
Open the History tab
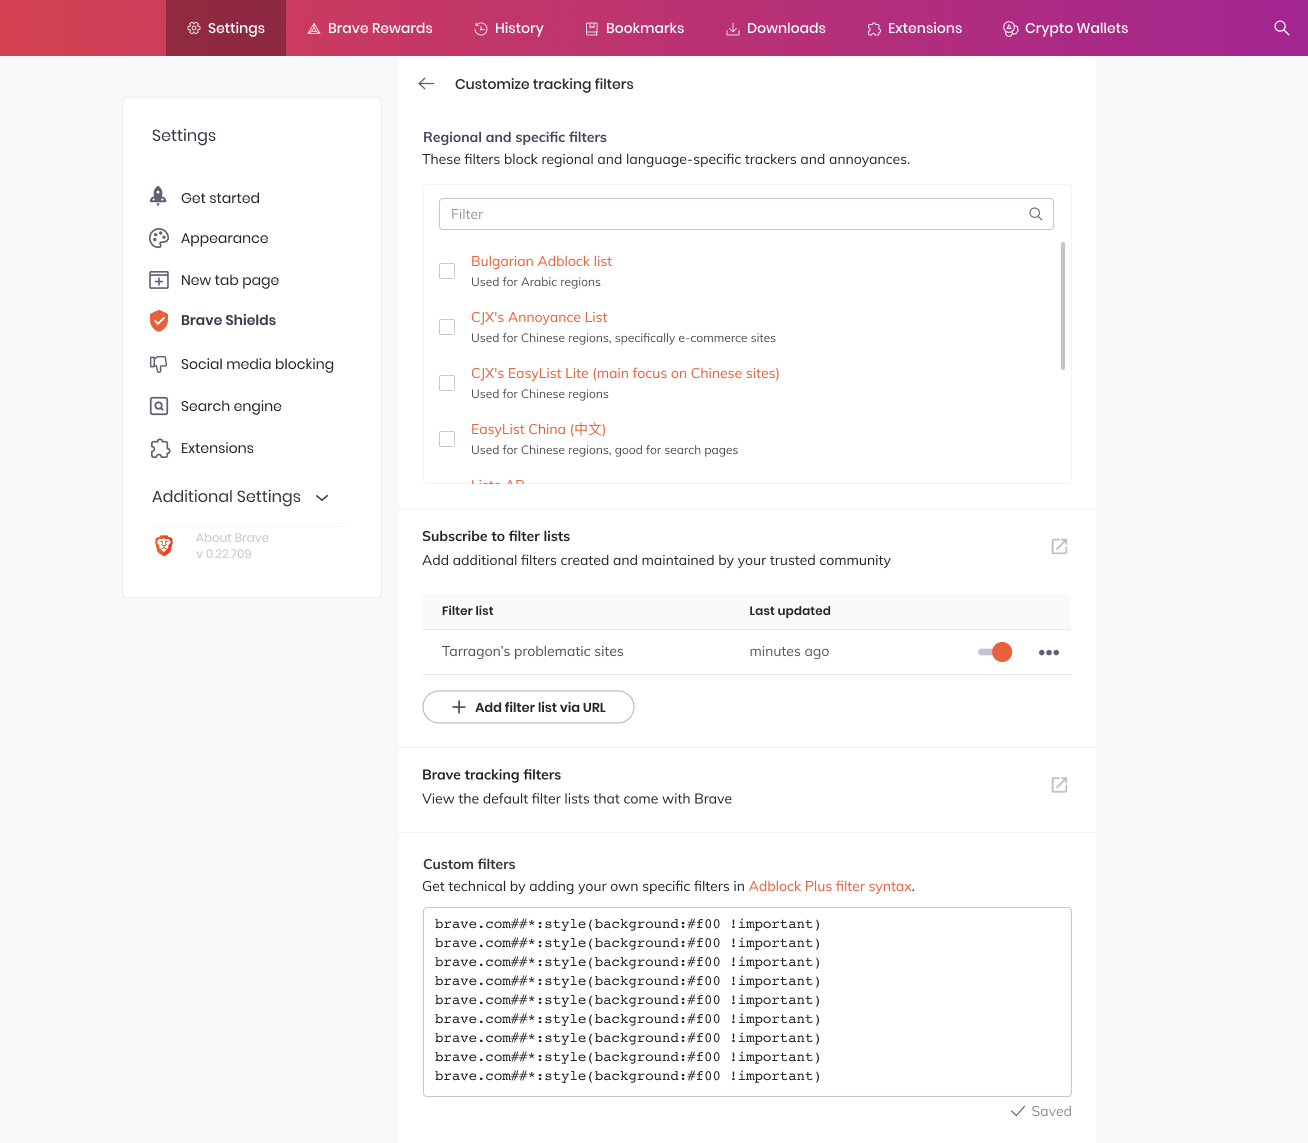(x=509, y=28)
